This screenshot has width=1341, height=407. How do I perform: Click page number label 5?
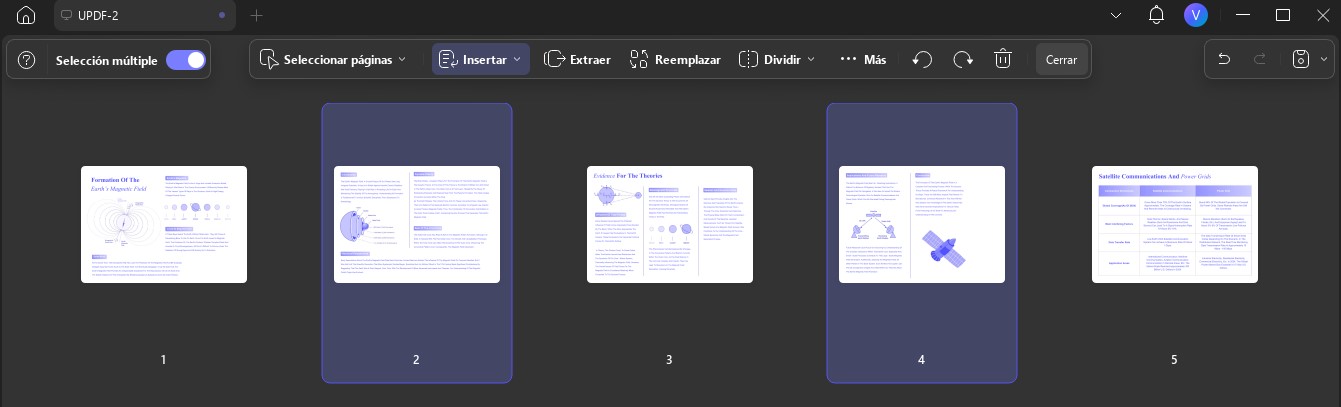[1174, 359]
